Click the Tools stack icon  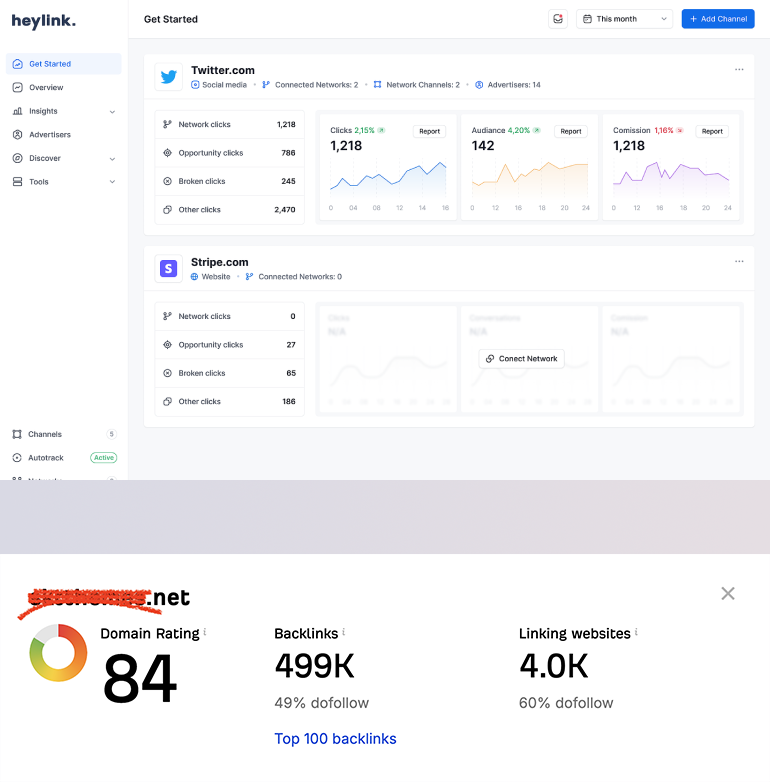pos(17,182)
